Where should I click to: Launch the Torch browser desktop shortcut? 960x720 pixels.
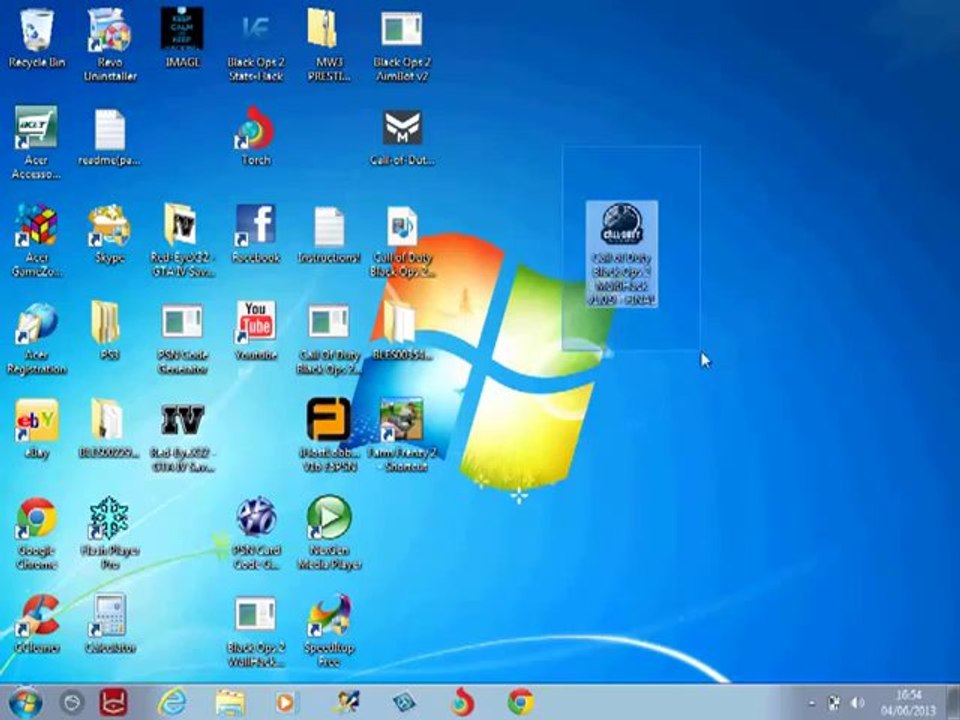[256, 136]
